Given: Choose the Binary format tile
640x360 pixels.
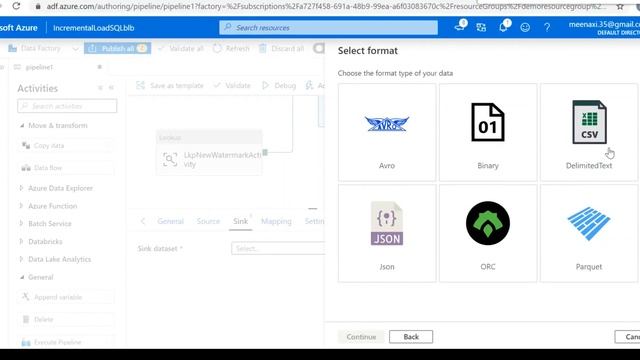Looking at the screenshot, I should pos(488,132).
